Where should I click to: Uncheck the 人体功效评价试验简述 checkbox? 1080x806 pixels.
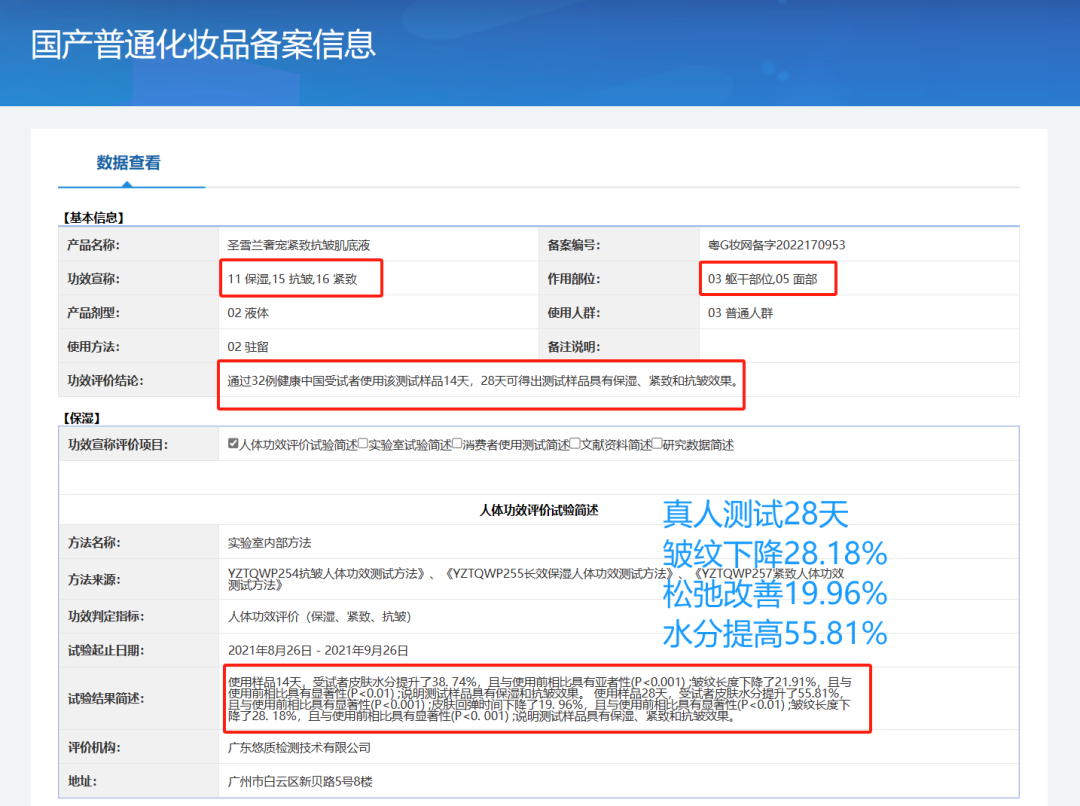point(233,444)
